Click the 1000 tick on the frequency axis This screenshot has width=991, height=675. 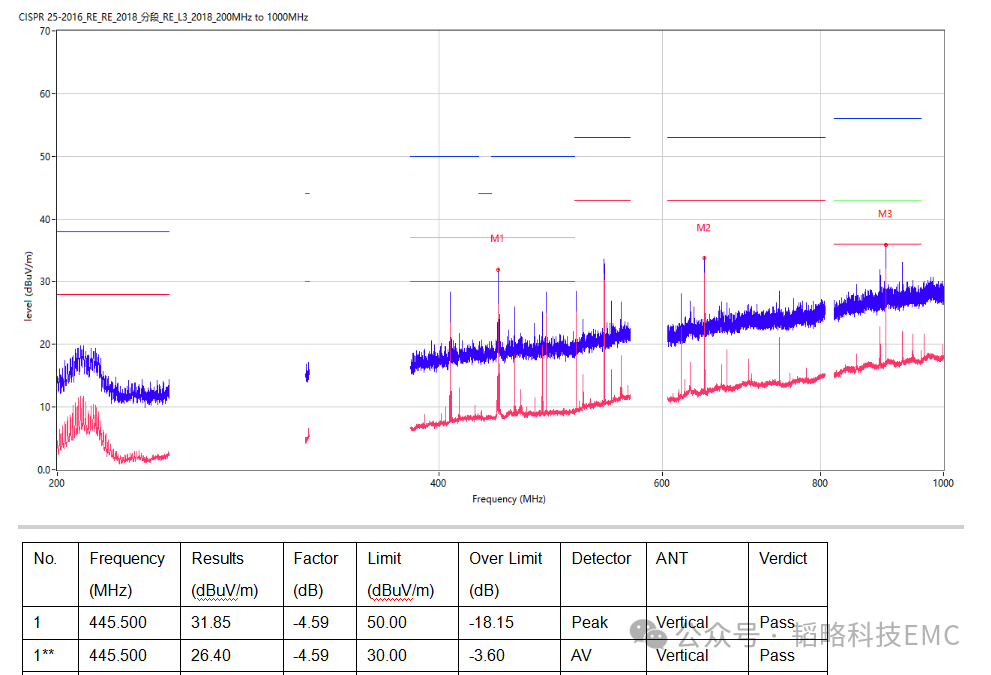tap(943, 483)
